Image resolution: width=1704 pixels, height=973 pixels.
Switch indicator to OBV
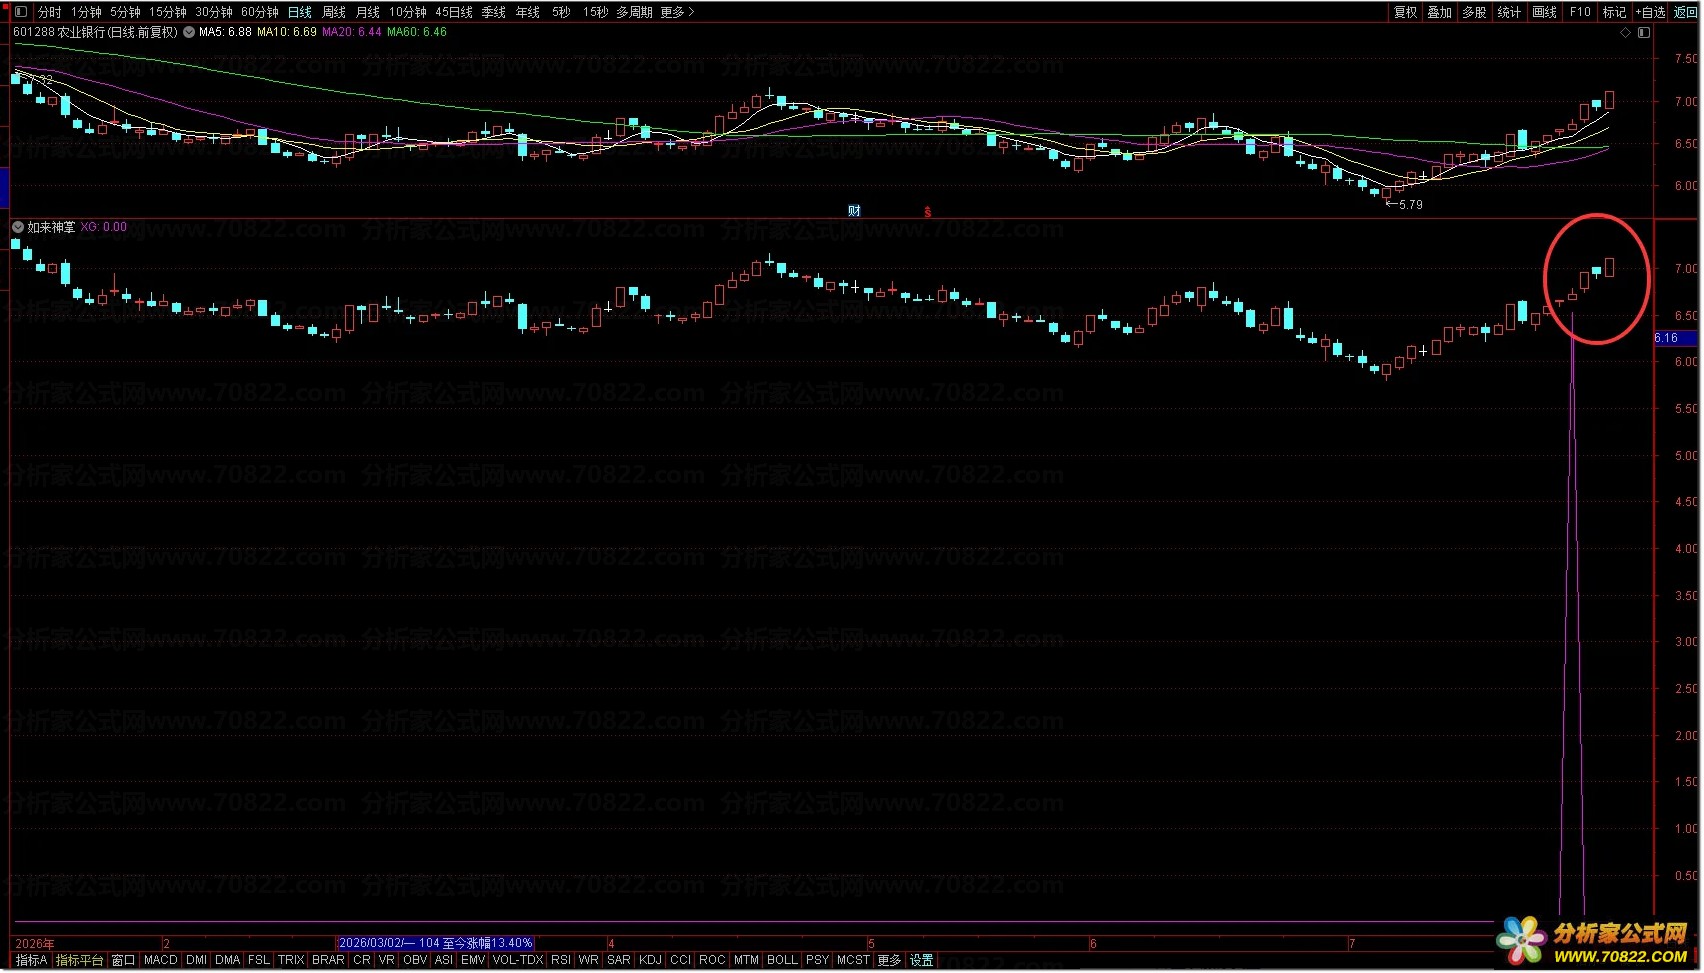pyautogui.click(x=415, y=960)
